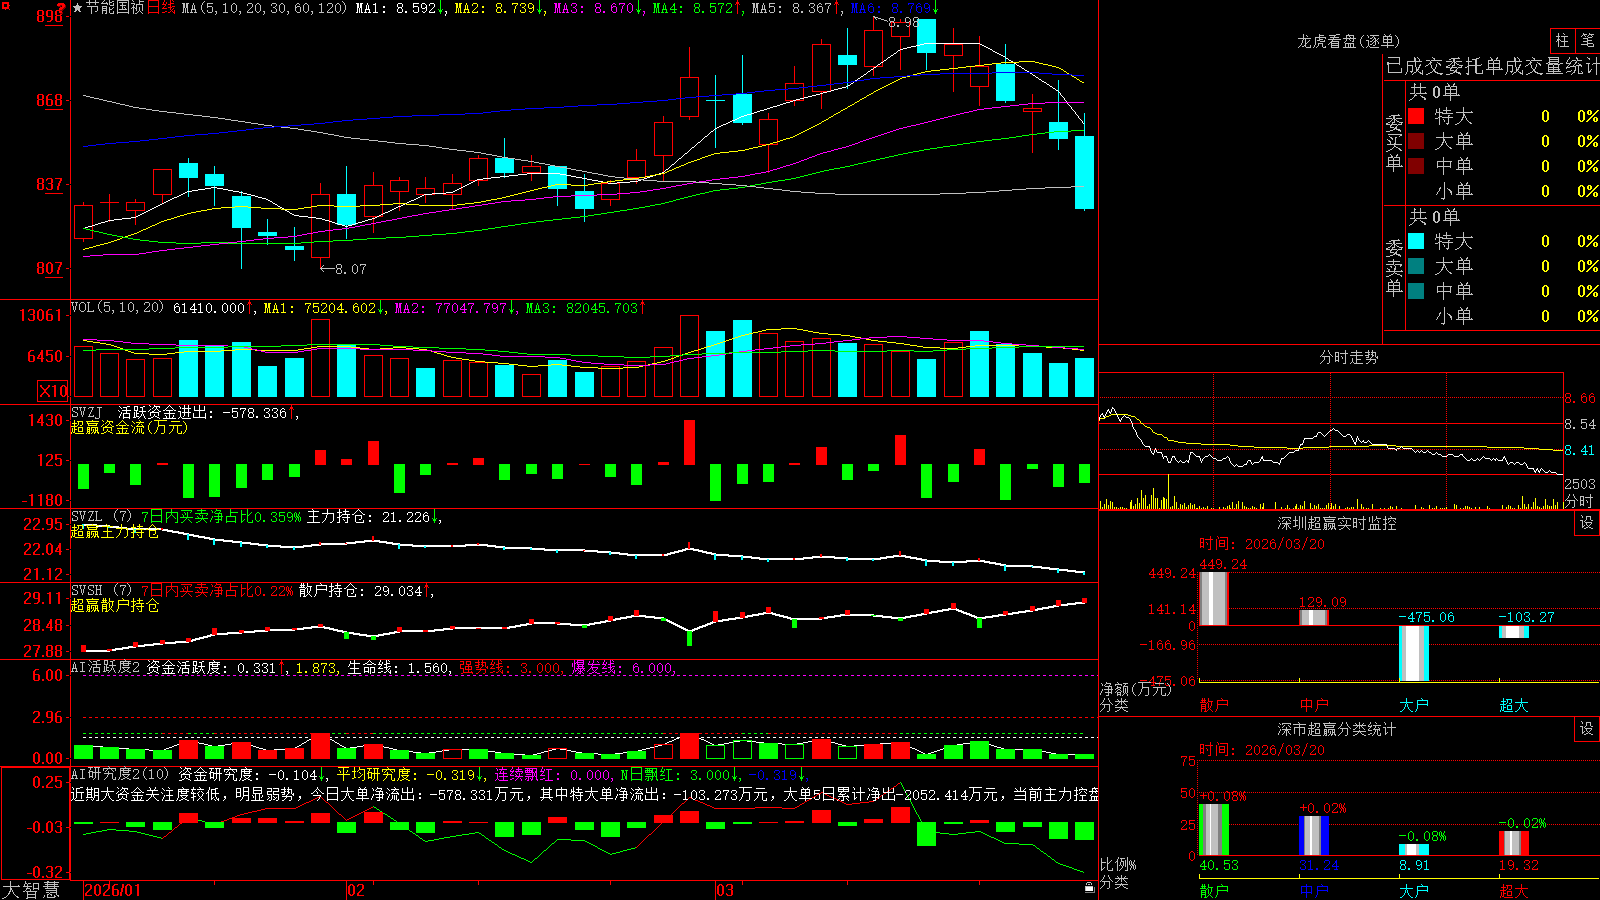Toggle the 笔 tick display mode
Viewport: 1600px width, 900px height.
click(x=1587, y=41)
